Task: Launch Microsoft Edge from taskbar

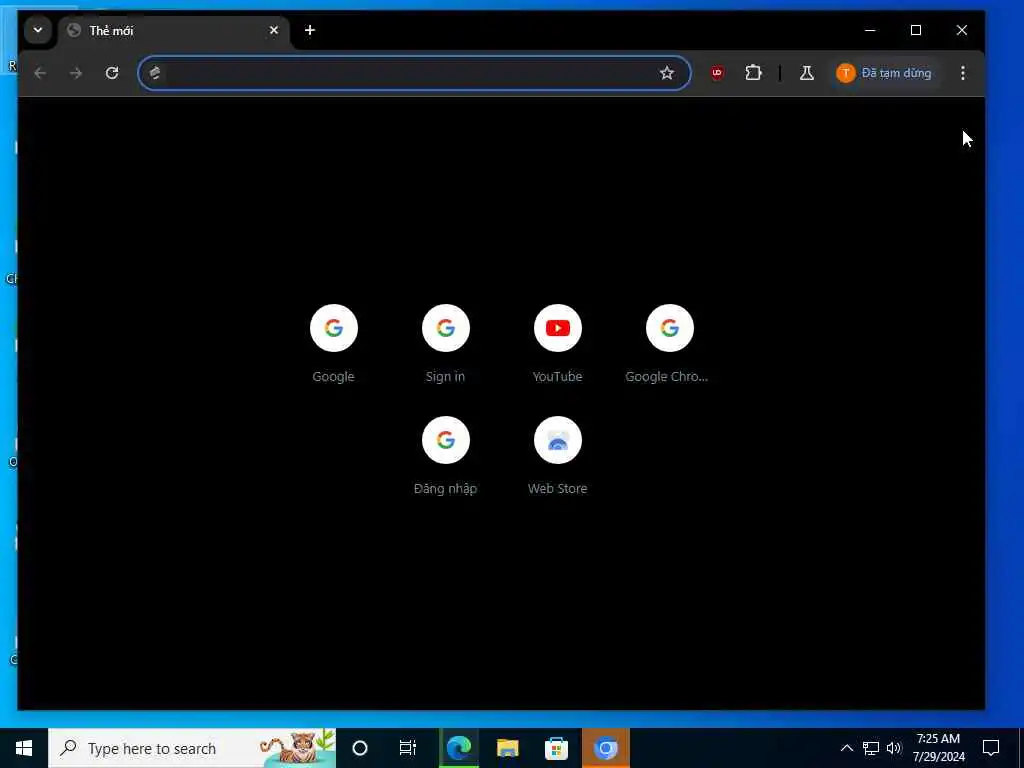Action: (x=458, y=748)
